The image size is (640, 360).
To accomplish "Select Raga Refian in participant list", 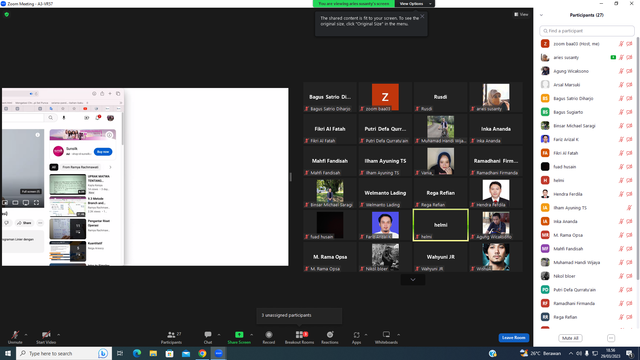I will pyautogui.click(x=587, y=317).
